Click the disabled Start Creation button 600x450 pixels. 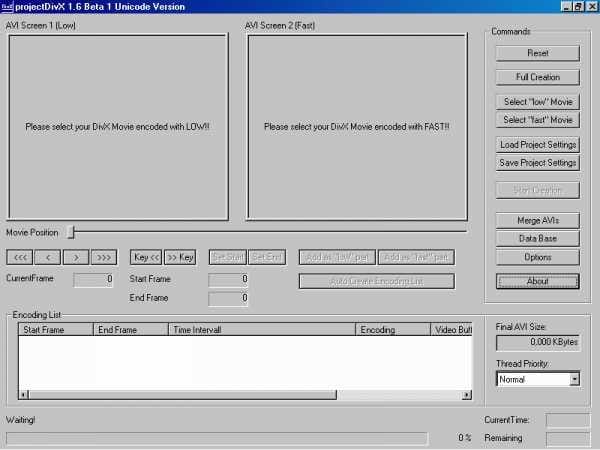coord(538,190)
